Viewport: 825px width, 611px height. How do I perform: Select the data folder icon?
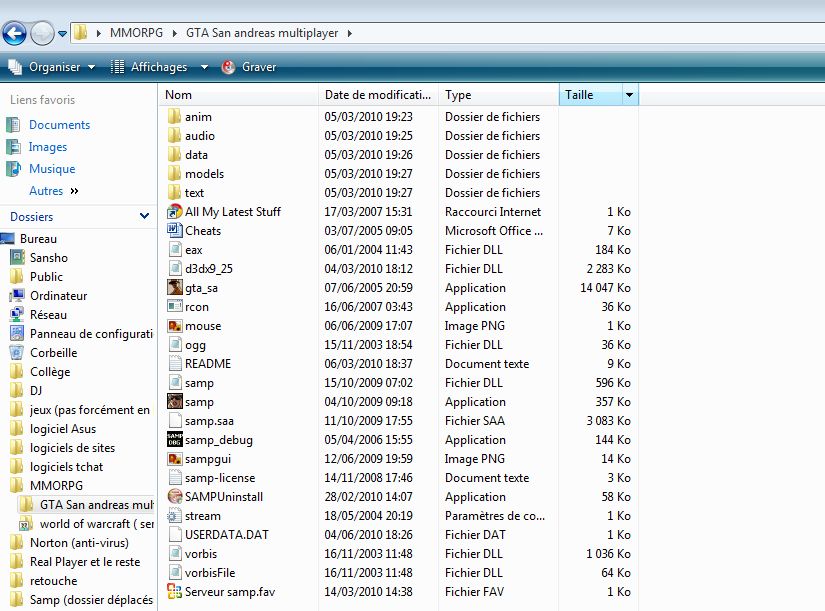click(x=174, y=154)
